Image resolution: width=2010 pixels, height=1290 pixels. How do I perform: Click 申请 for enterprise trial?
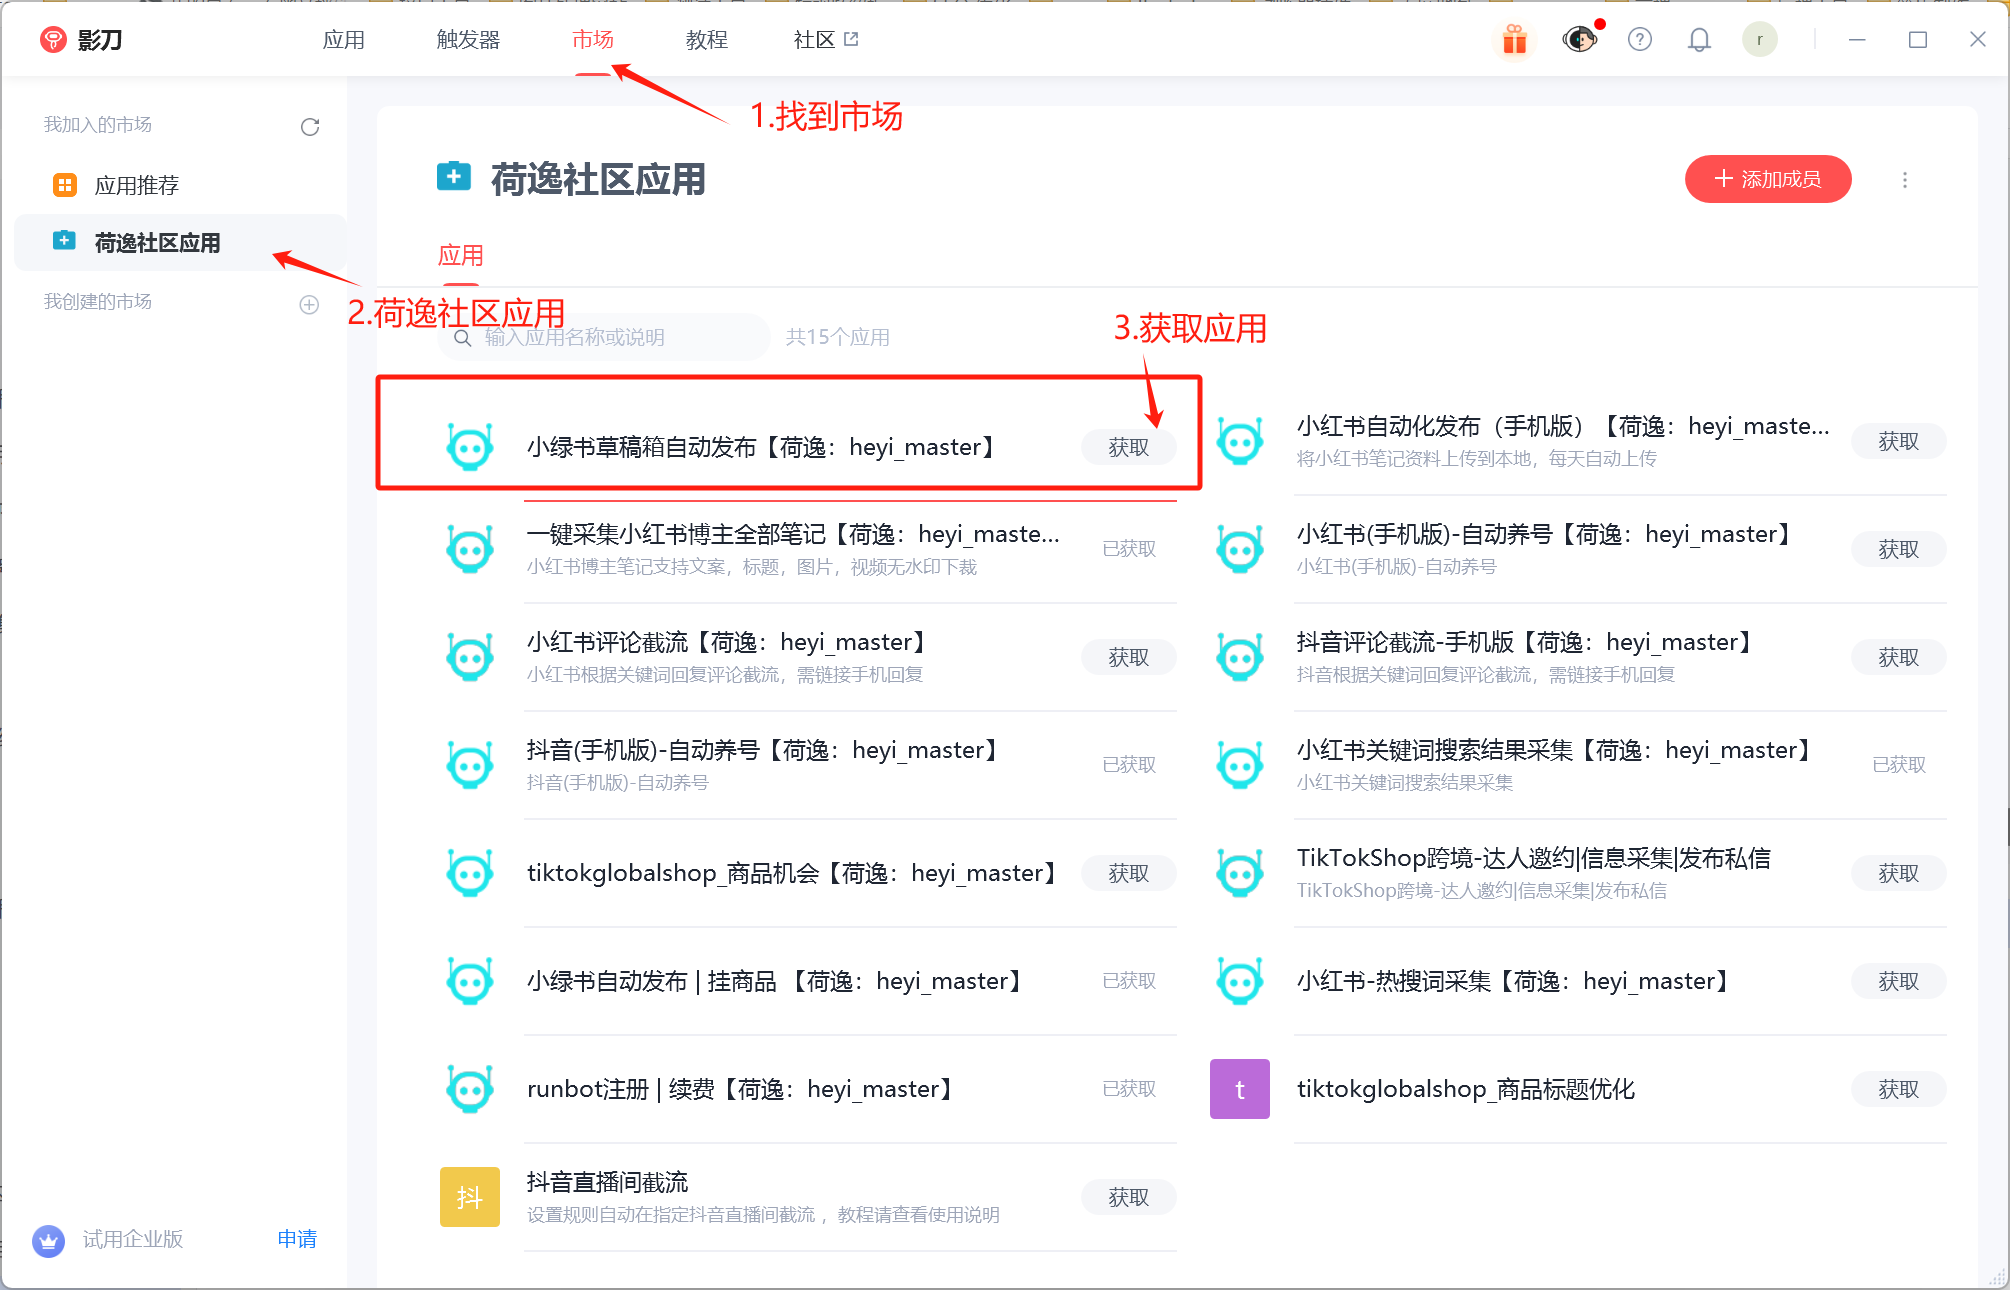point(297,1239)
